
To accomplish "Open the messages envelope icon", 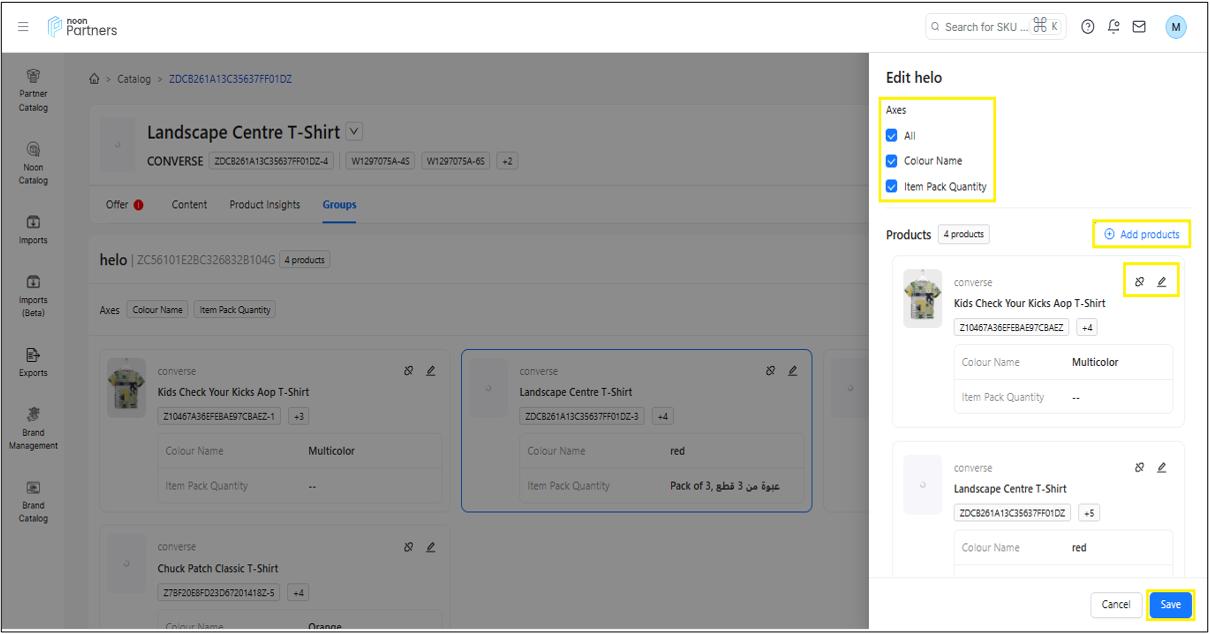I will tap(1139, 27).
